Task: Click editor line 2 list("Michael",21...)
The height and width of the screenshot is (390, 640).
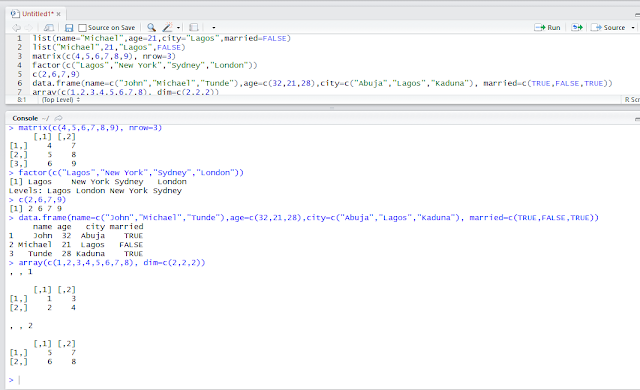Action: click(x=109, y=47)
